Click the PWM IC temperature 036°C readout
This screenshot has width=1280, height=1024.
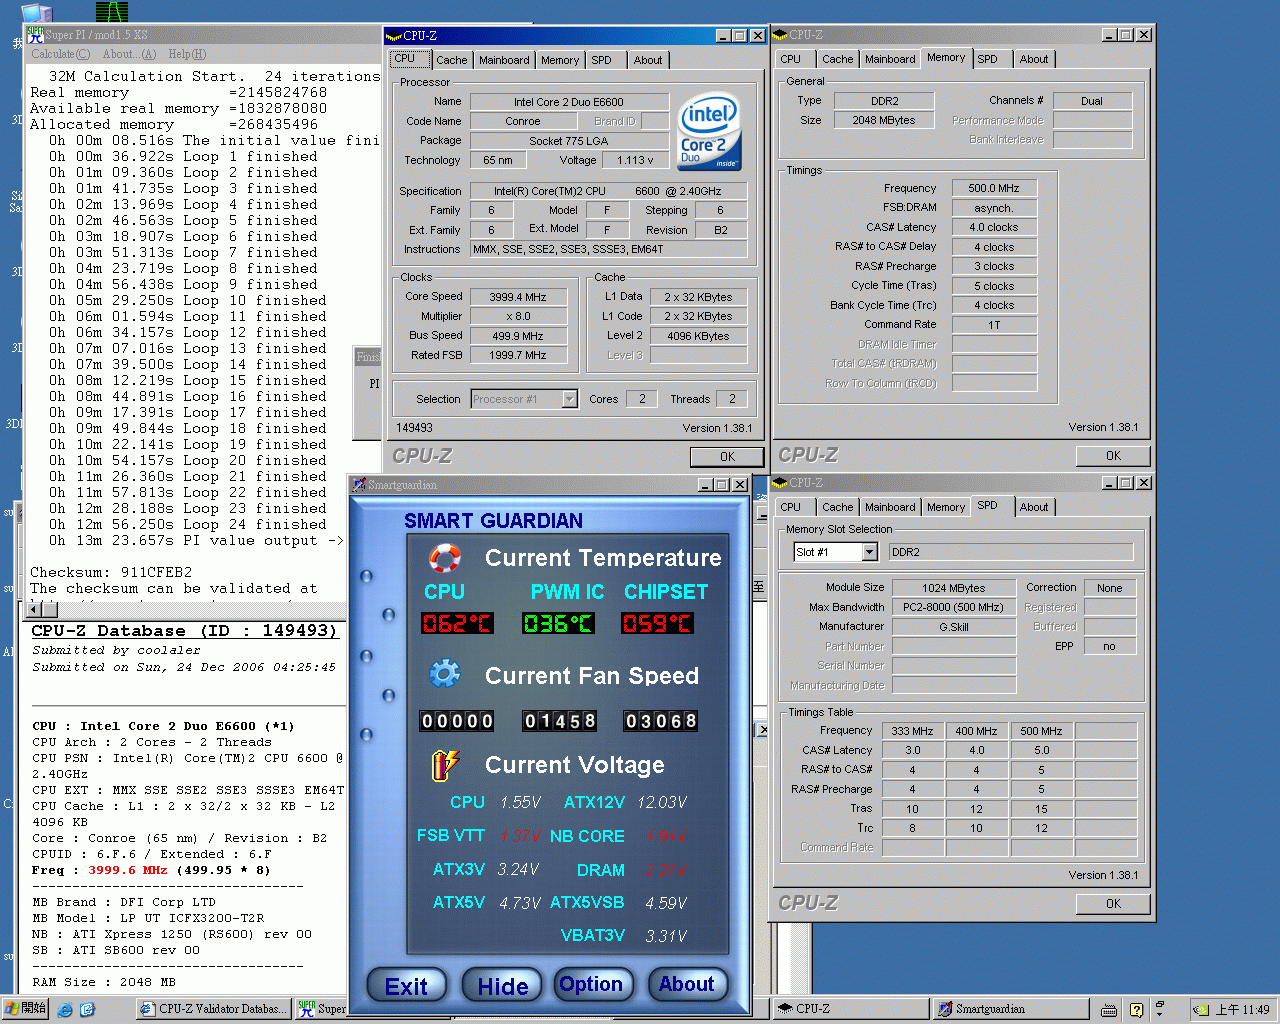[558, 623]
